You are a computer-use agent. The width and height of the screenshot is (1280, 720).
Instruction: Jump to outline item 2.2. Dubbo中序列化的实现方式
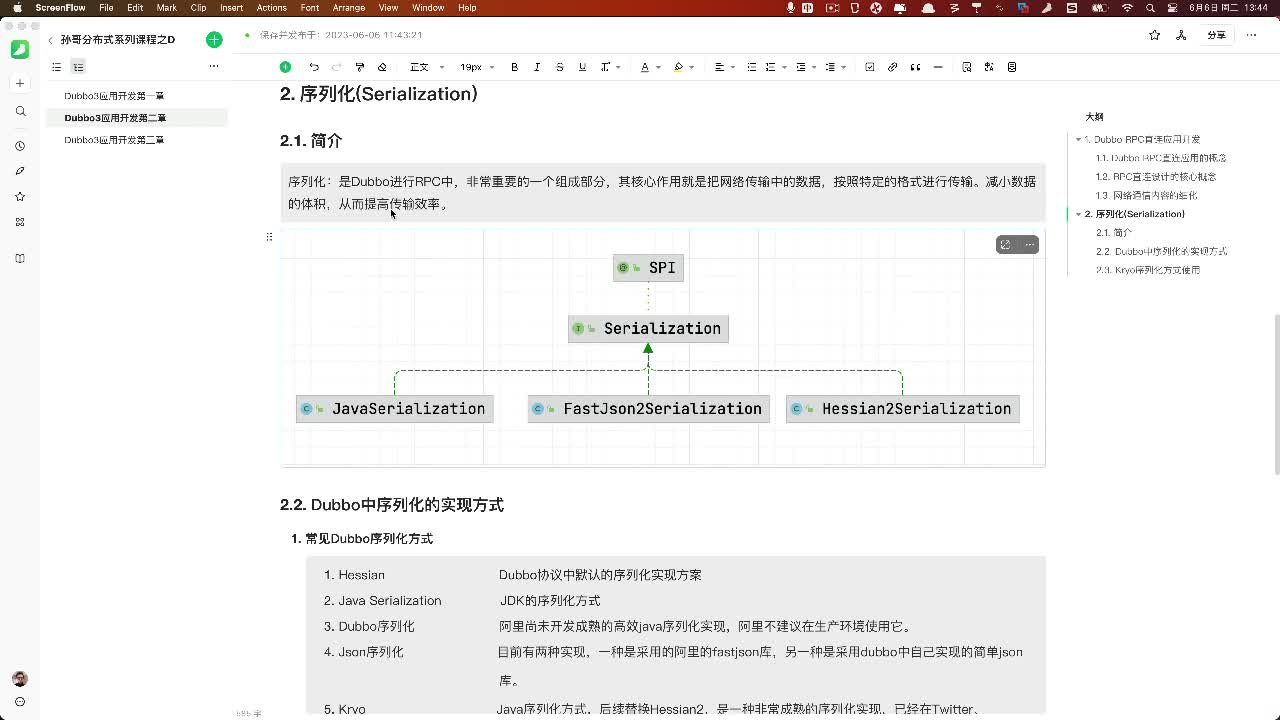click(x=1161, y=252)
